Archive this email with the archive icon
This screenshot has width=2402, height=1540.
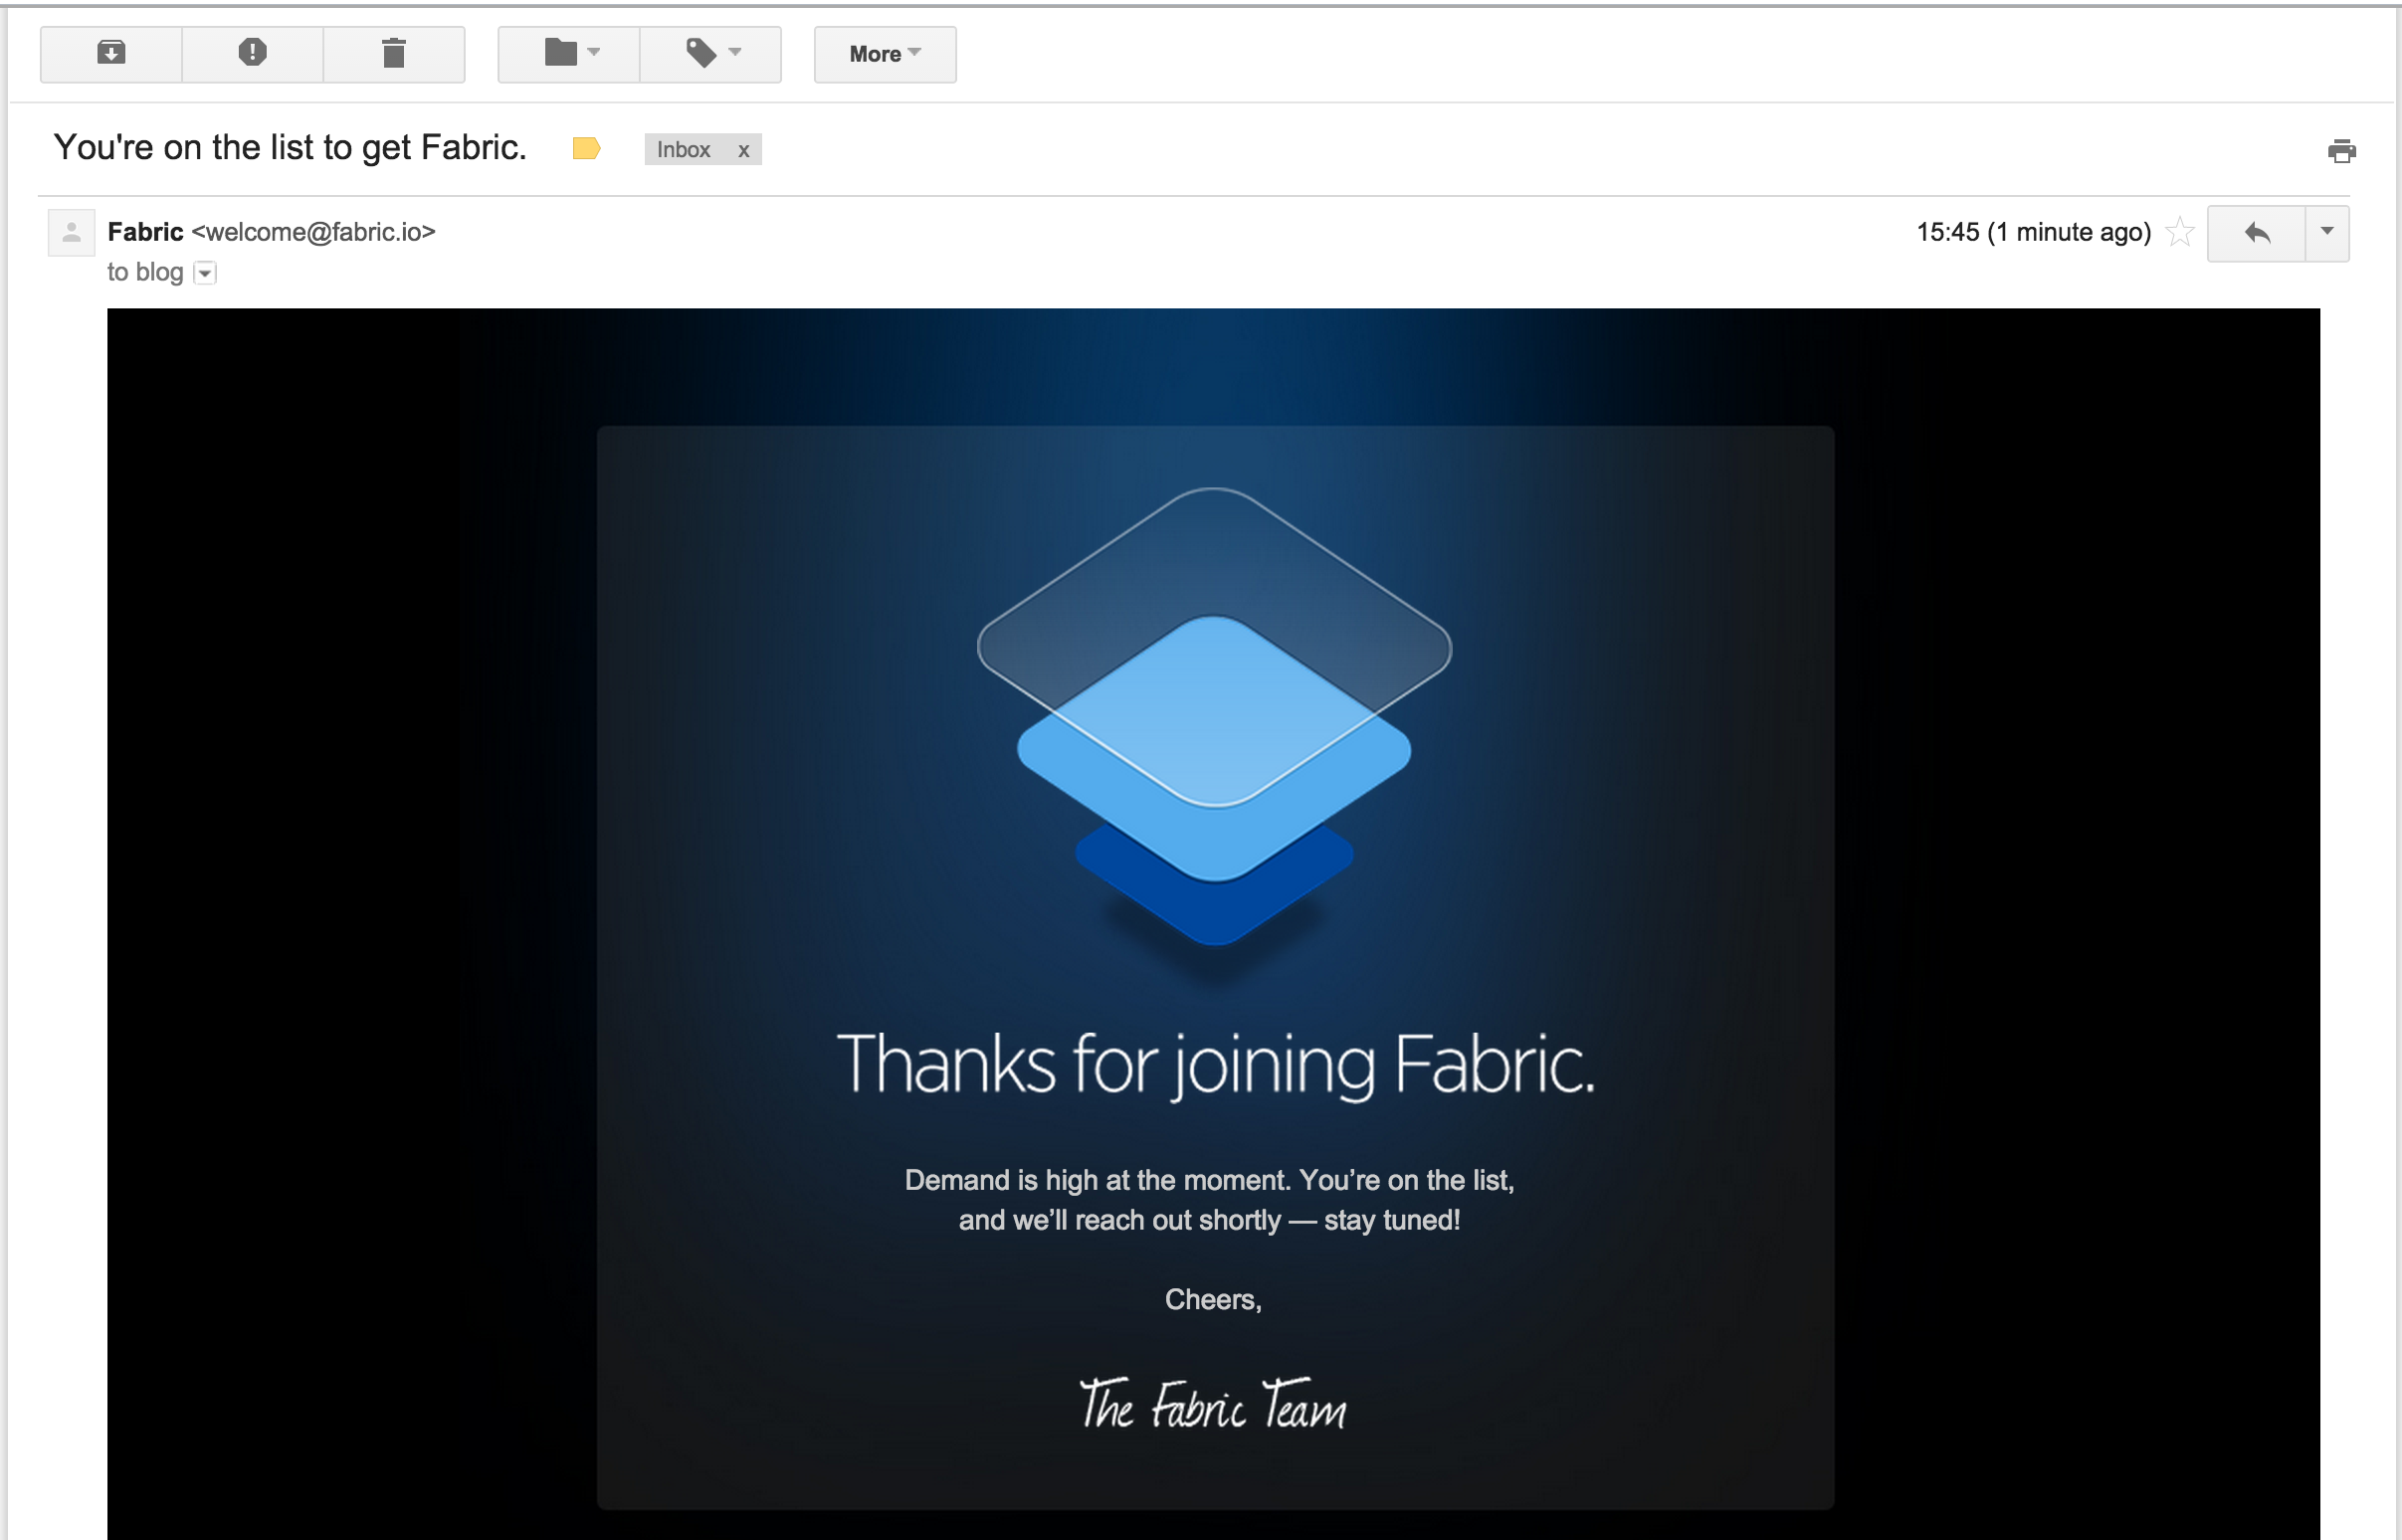111,54
